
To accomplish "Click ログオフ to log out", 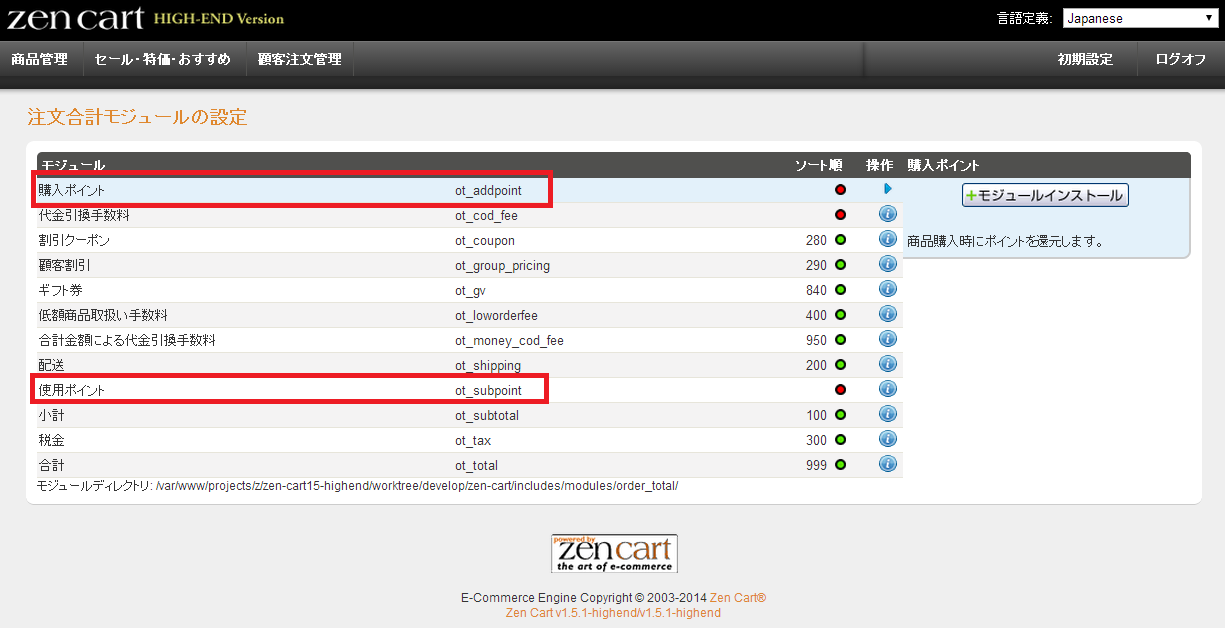I will click(1180, 59).
